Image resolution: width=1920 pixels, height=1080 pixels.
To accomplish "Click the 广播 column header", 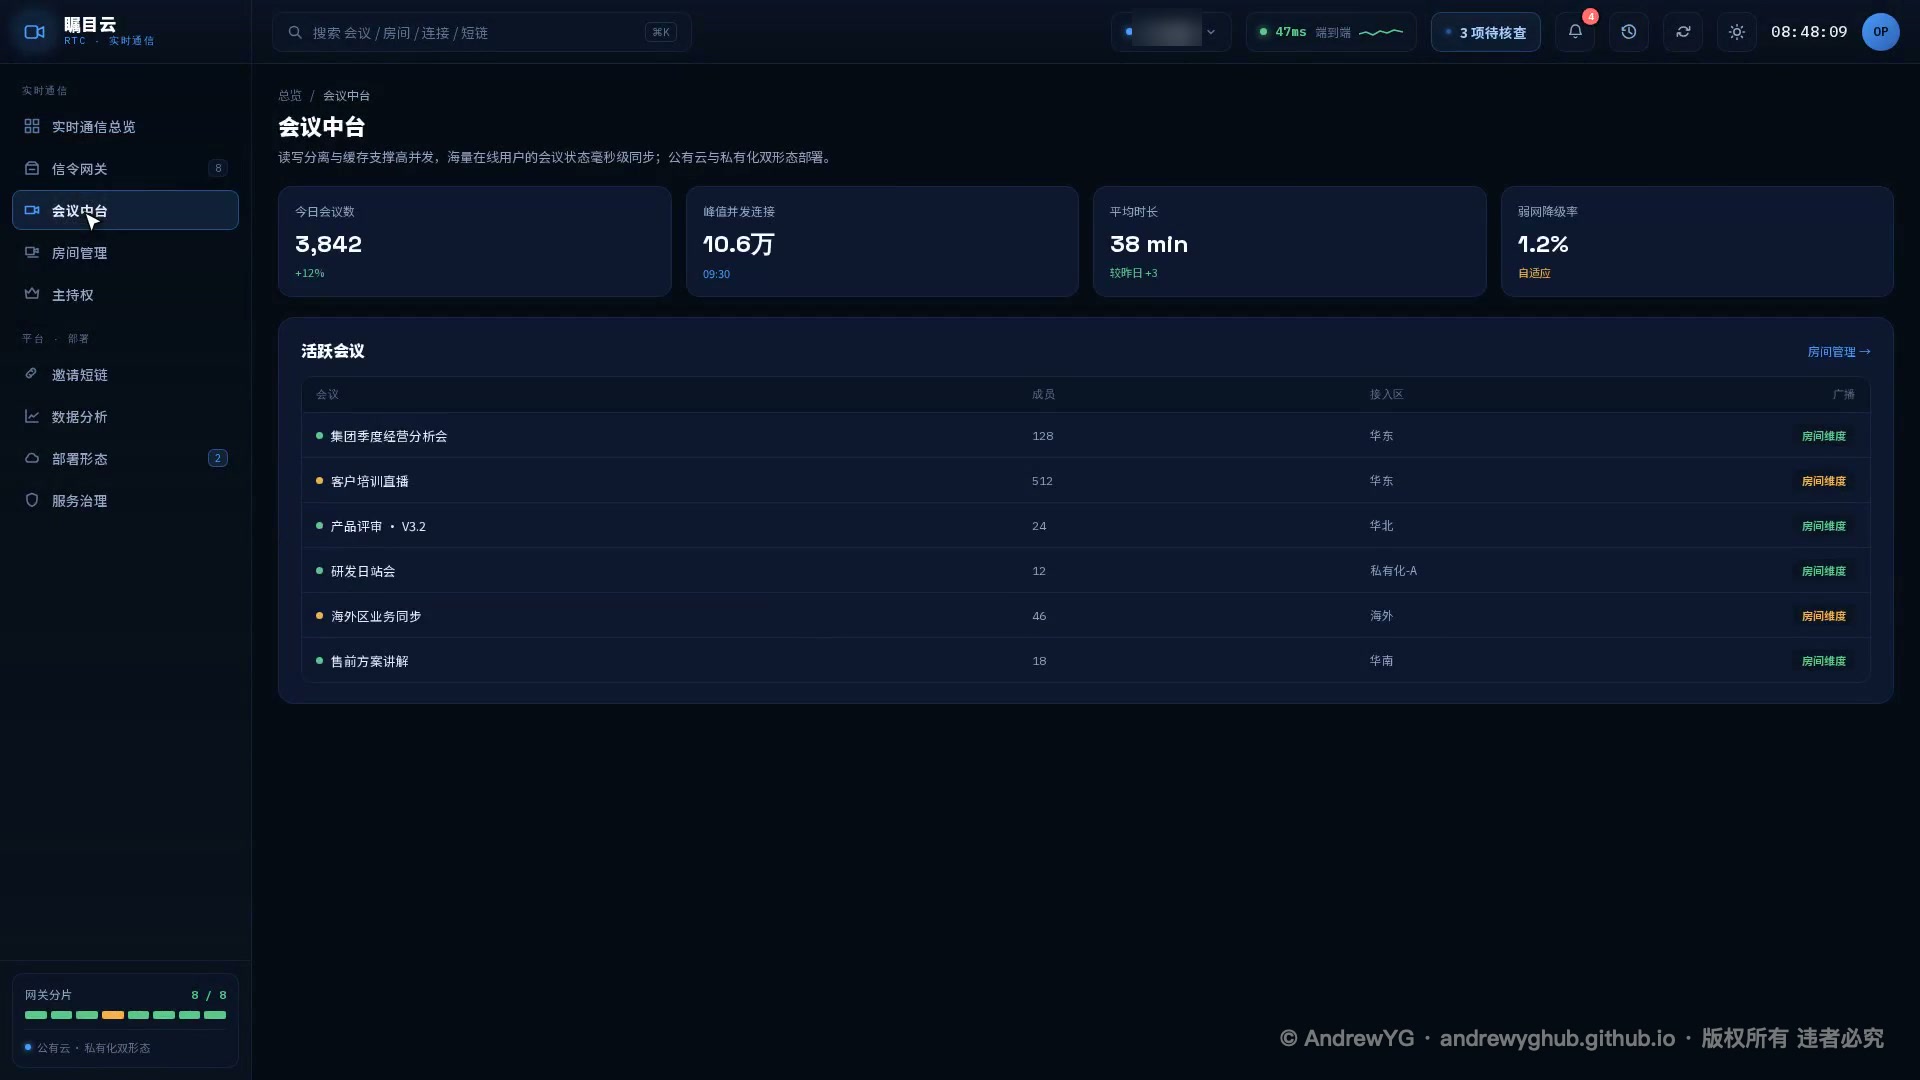I will pos(1843,394).
